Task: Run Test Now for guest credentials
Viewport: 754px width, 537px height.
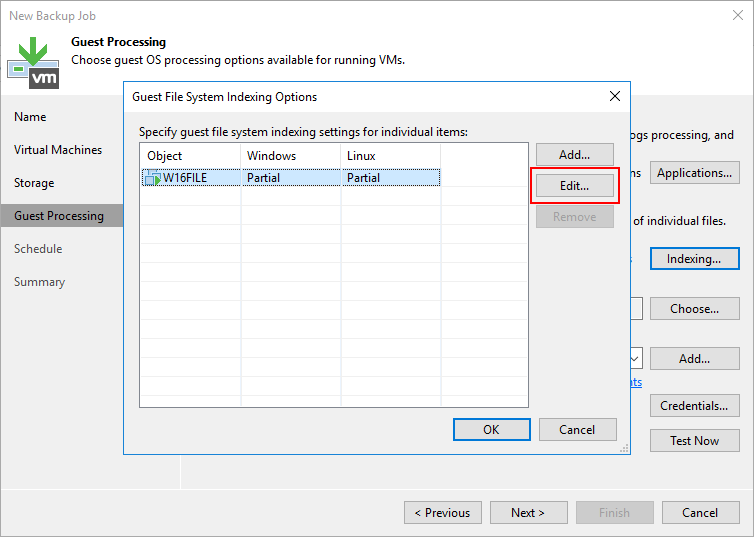Action: pyautogui.click(x=694, y=440)
